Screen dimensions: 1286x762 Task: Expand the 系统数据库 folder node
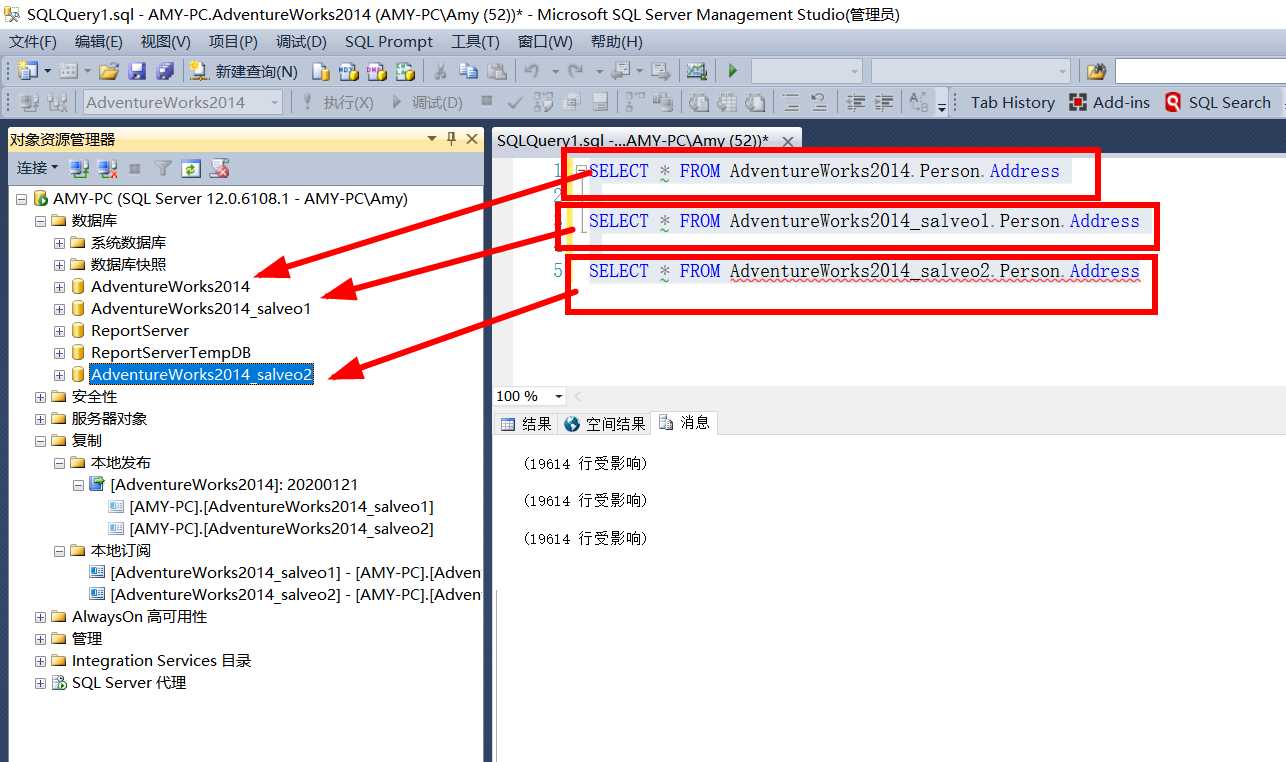click(x=59, y=243)
